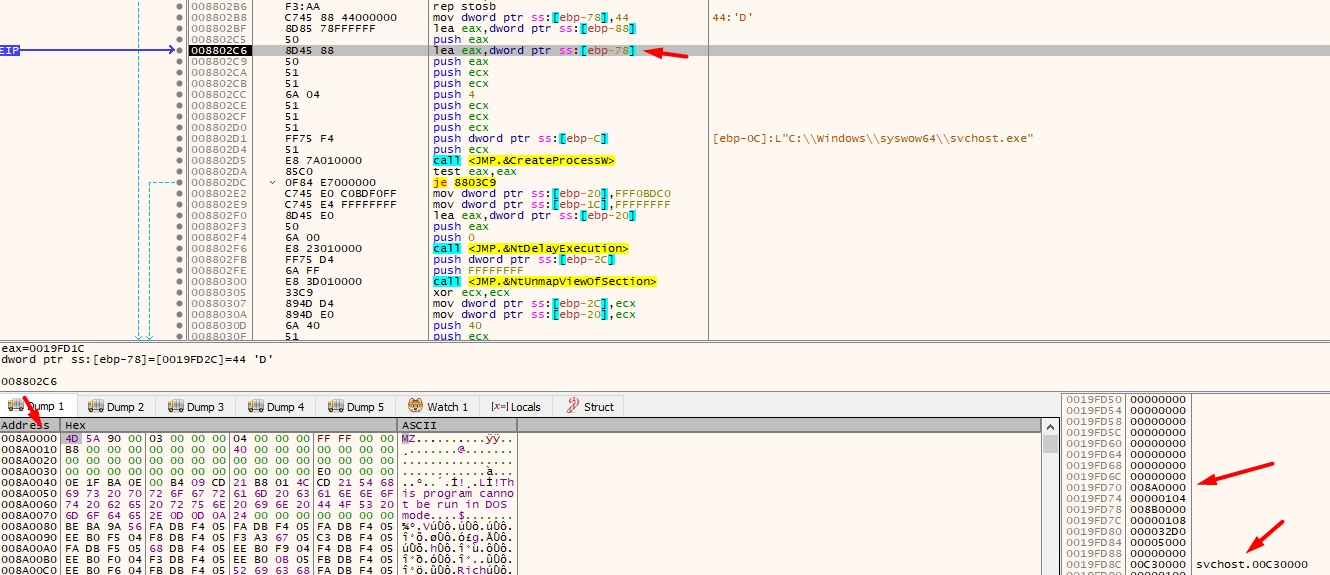Open Dump 2 via its memory icon
This screenshot has height=575, width=1330.
(x=97, y=406)
